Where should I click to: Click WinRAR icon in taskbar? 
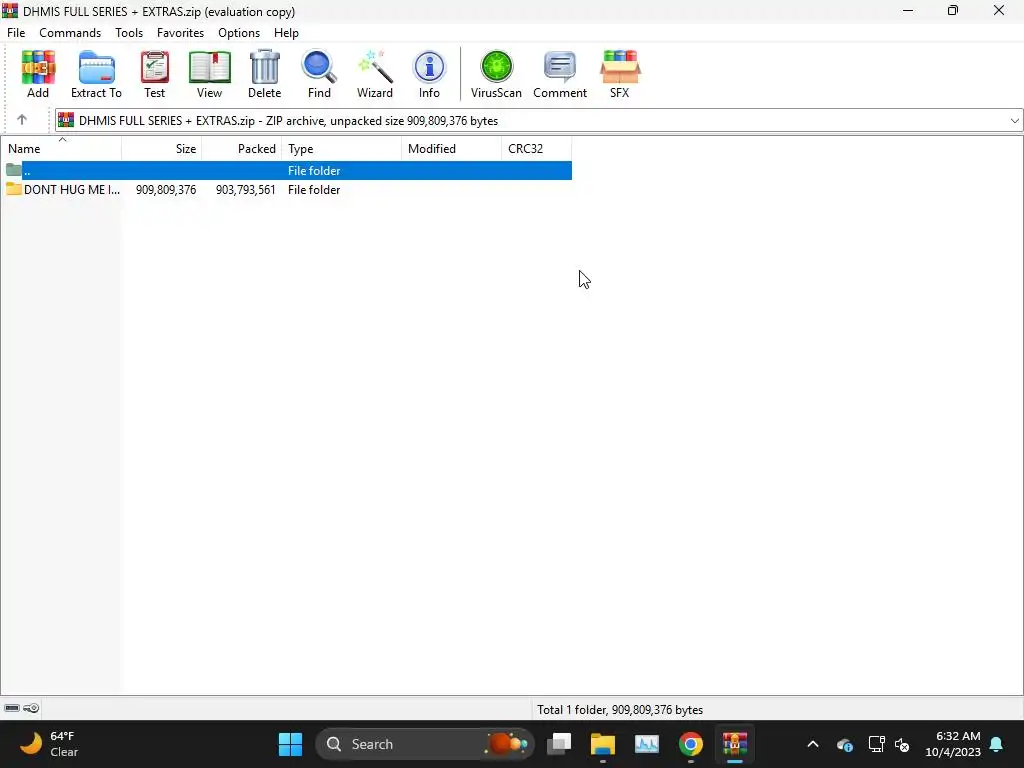735,744
